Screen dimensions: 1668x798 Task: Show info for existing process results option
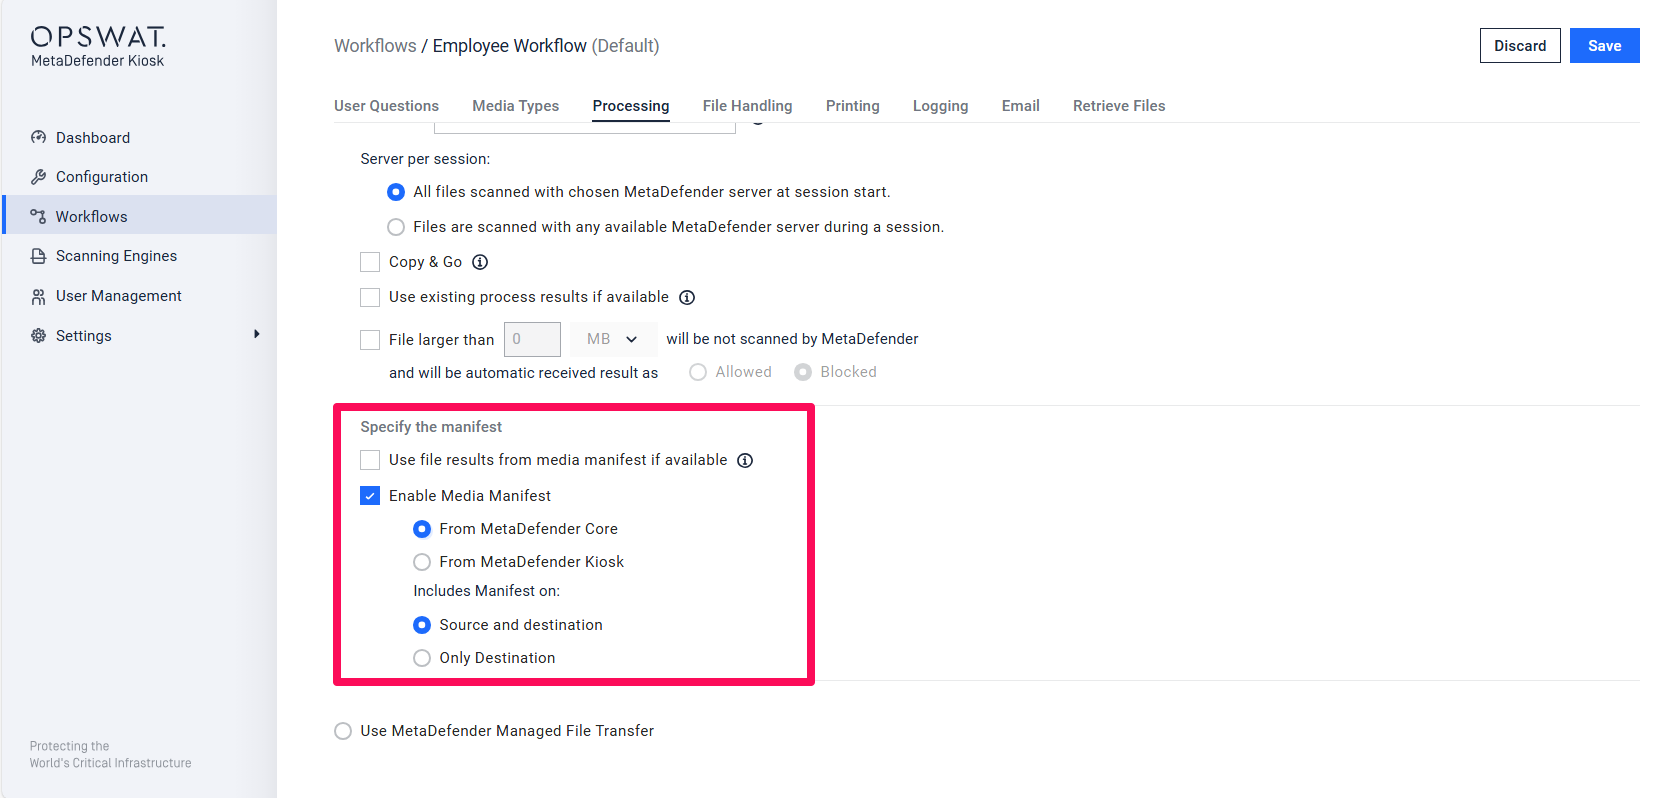click(687, 297)
